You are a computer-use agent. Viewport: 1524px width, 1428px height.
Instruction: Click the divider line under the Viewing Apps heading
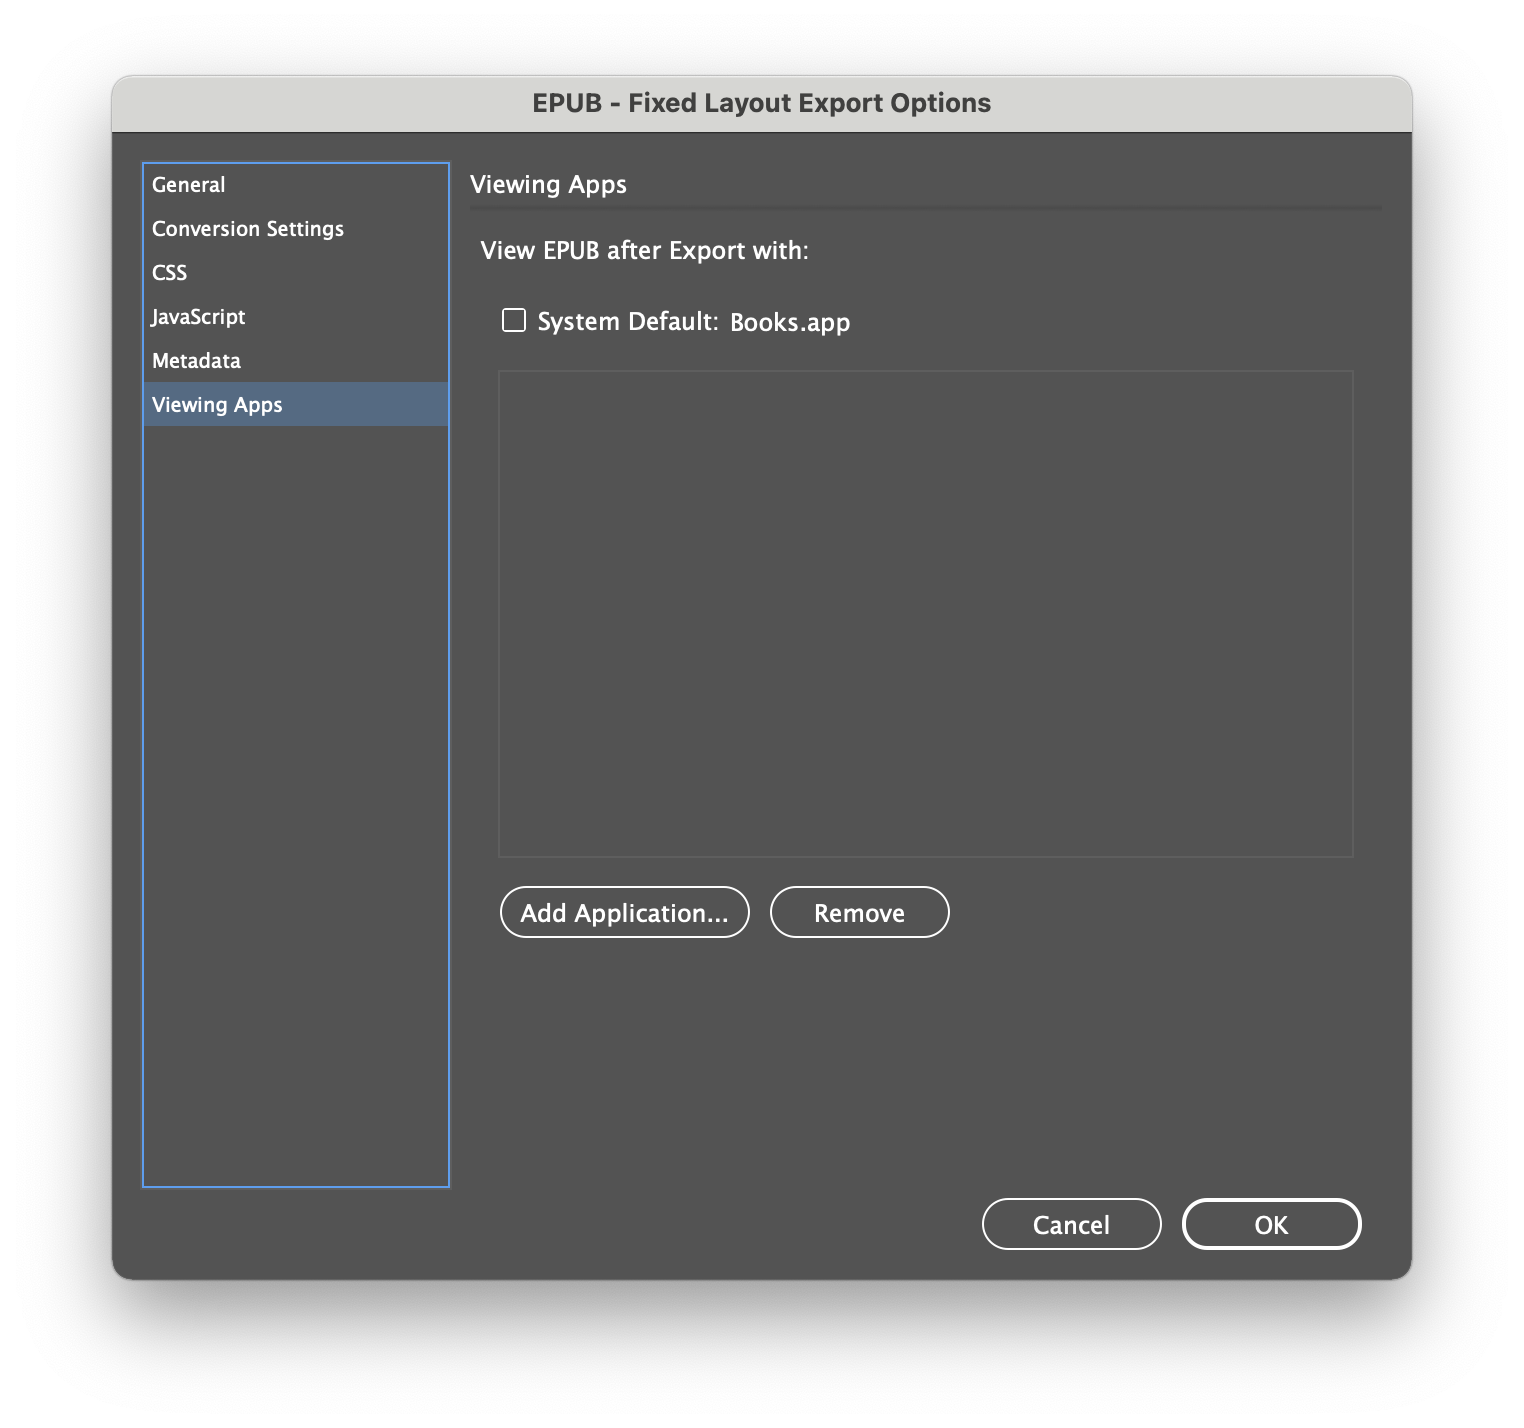(x=925, y=208)
